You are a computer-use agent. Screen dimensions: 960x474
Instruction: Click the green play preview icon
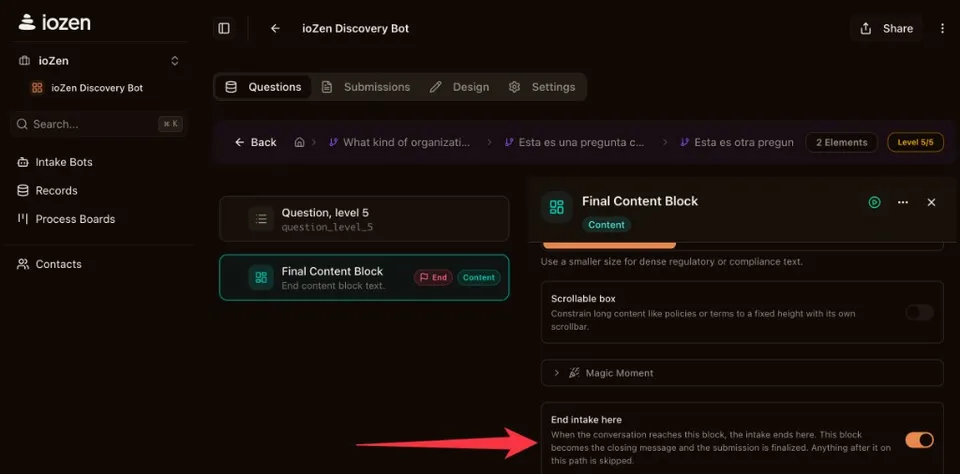(x=874, y=202)
